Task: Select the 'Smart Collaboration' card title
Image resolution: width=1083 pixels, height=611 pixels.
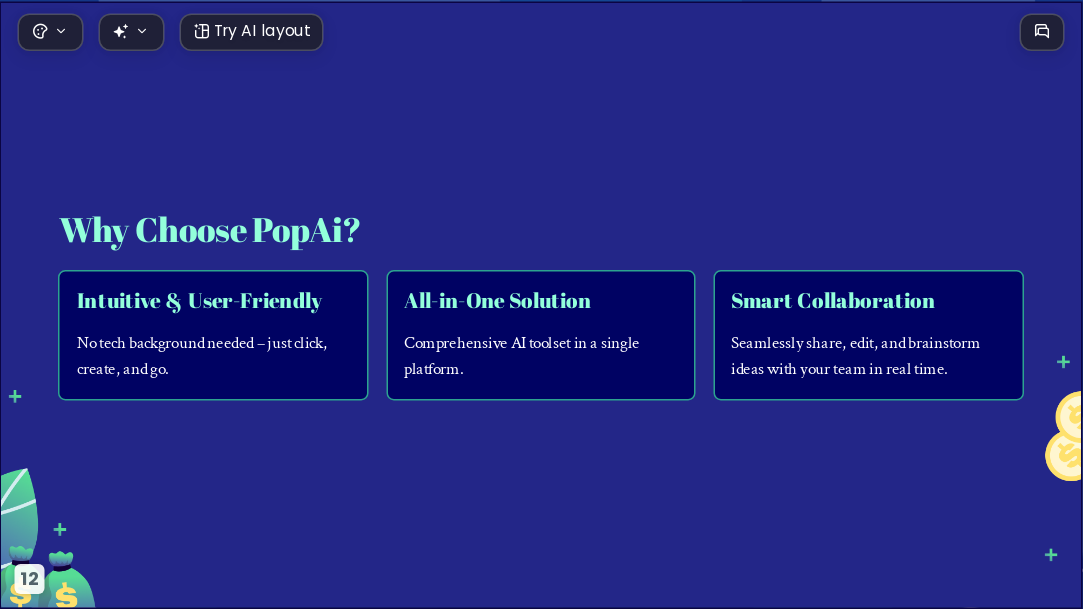Action: 833,301
